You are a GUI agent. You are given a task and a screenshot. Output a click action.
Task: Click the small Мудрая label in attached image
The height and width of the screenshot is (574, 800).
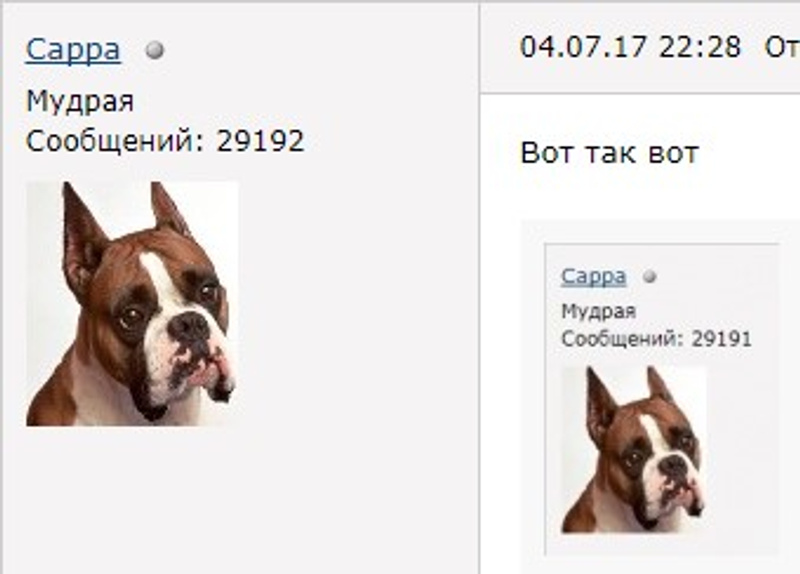click(598, 311)
